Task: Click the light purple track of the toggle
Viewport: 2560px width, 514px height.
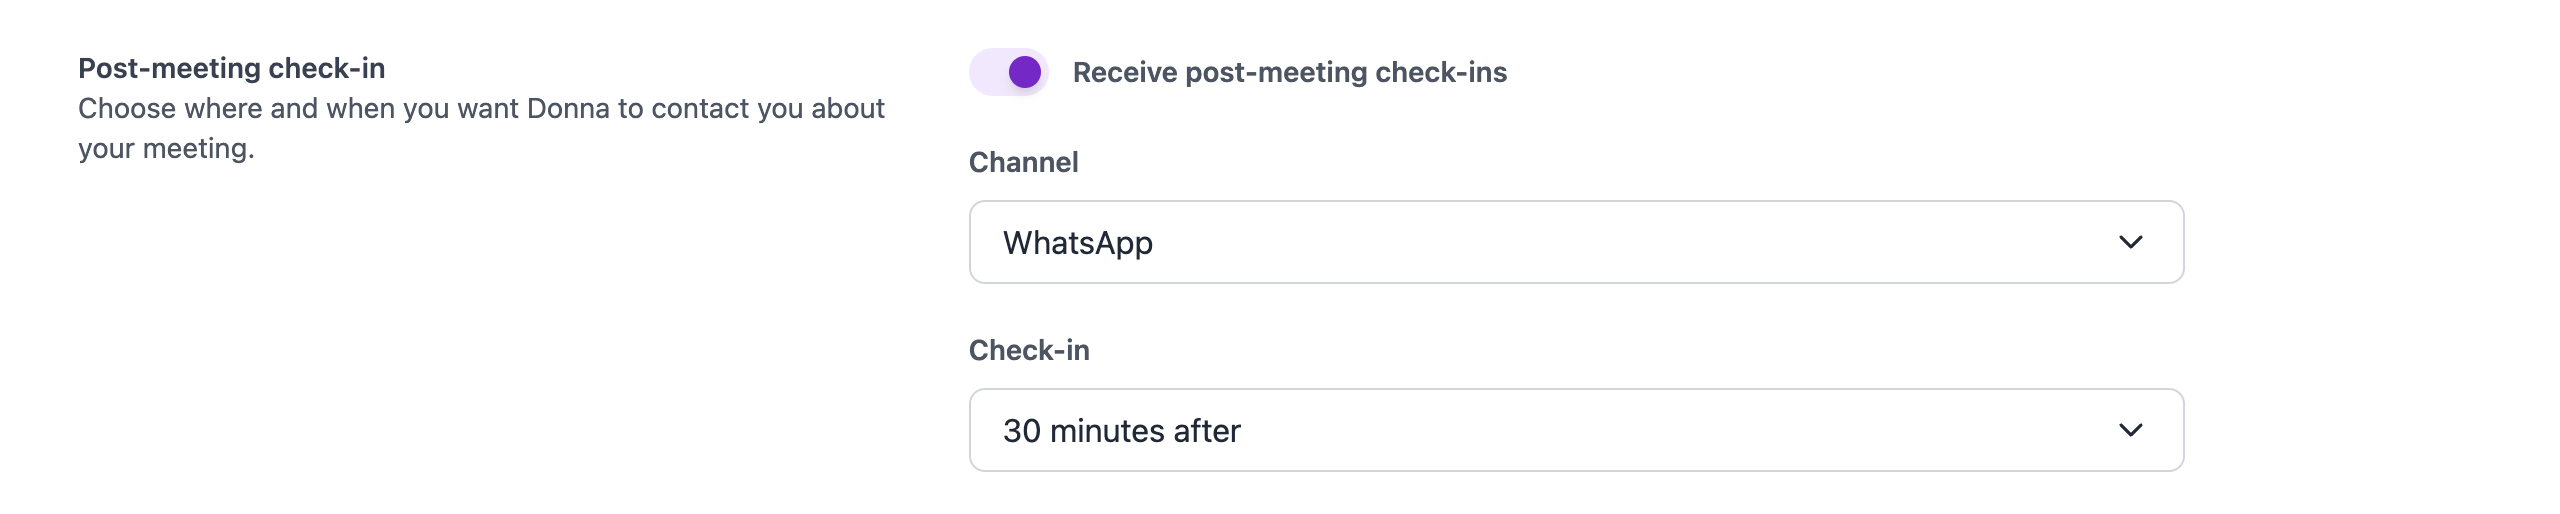Action: [x=988, y=72]
